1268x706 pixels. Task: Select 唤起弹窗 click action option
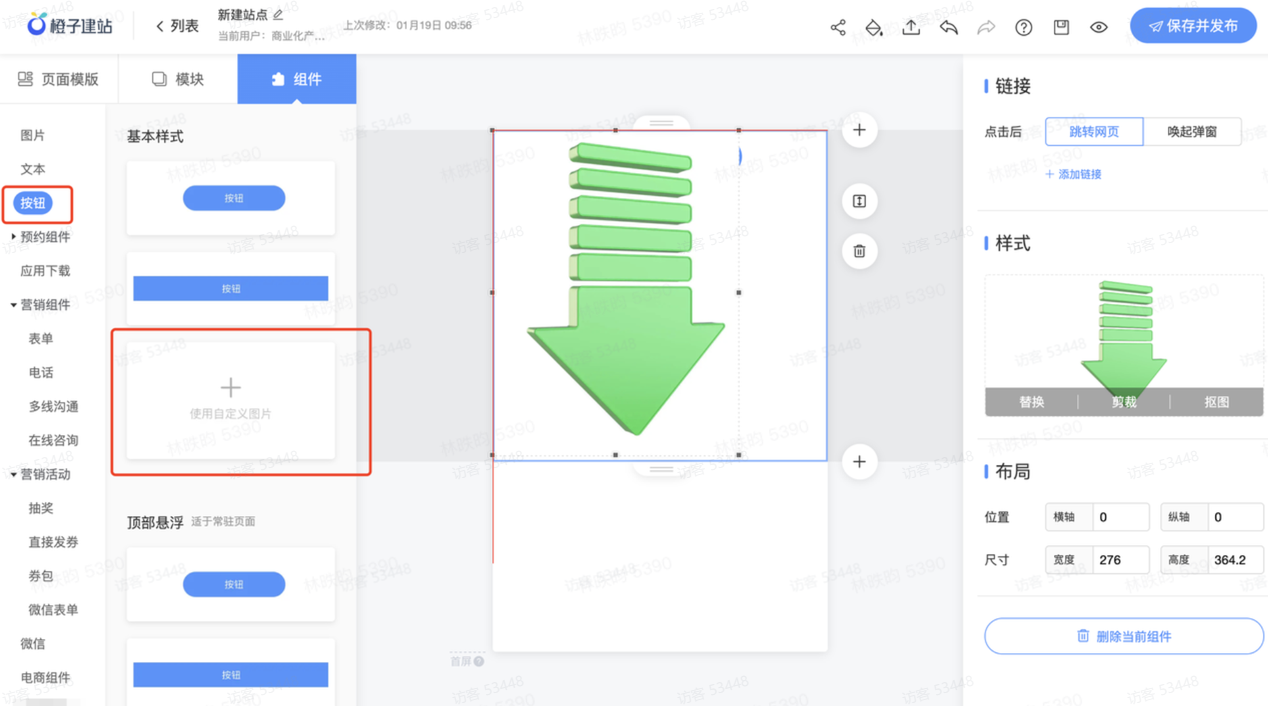click(1192, 131)
